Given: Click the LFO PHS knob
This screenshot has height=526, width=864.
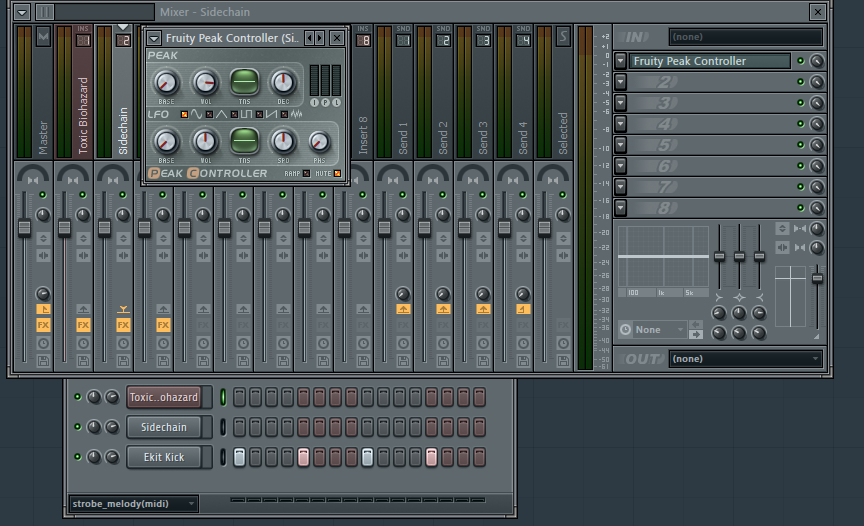Looking at the screenshot, I should (319, 142).
